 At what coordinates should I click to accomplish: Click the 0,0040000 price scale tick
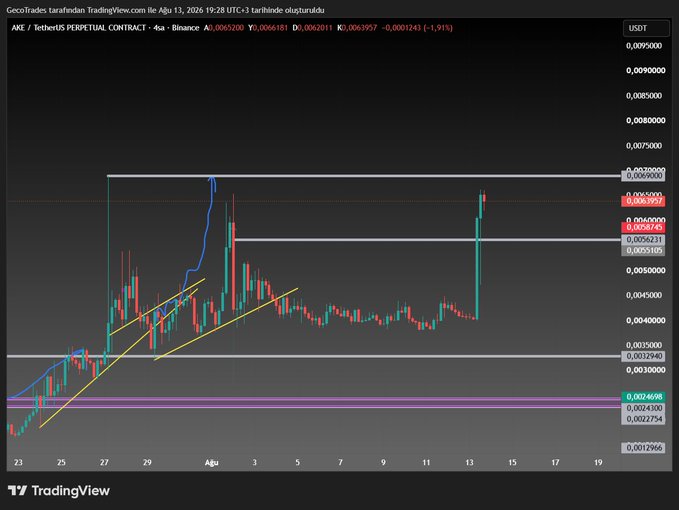(x=645, y=320)
